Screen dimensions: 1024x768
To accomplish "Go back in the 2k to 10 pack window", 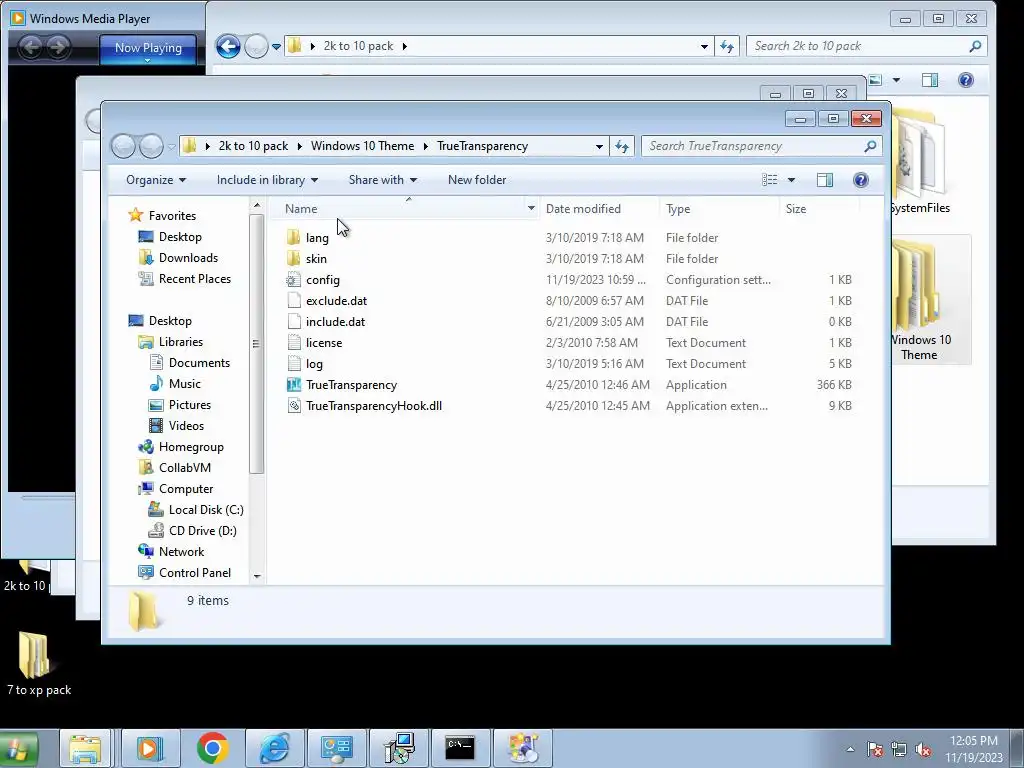I will coord(228,46).
